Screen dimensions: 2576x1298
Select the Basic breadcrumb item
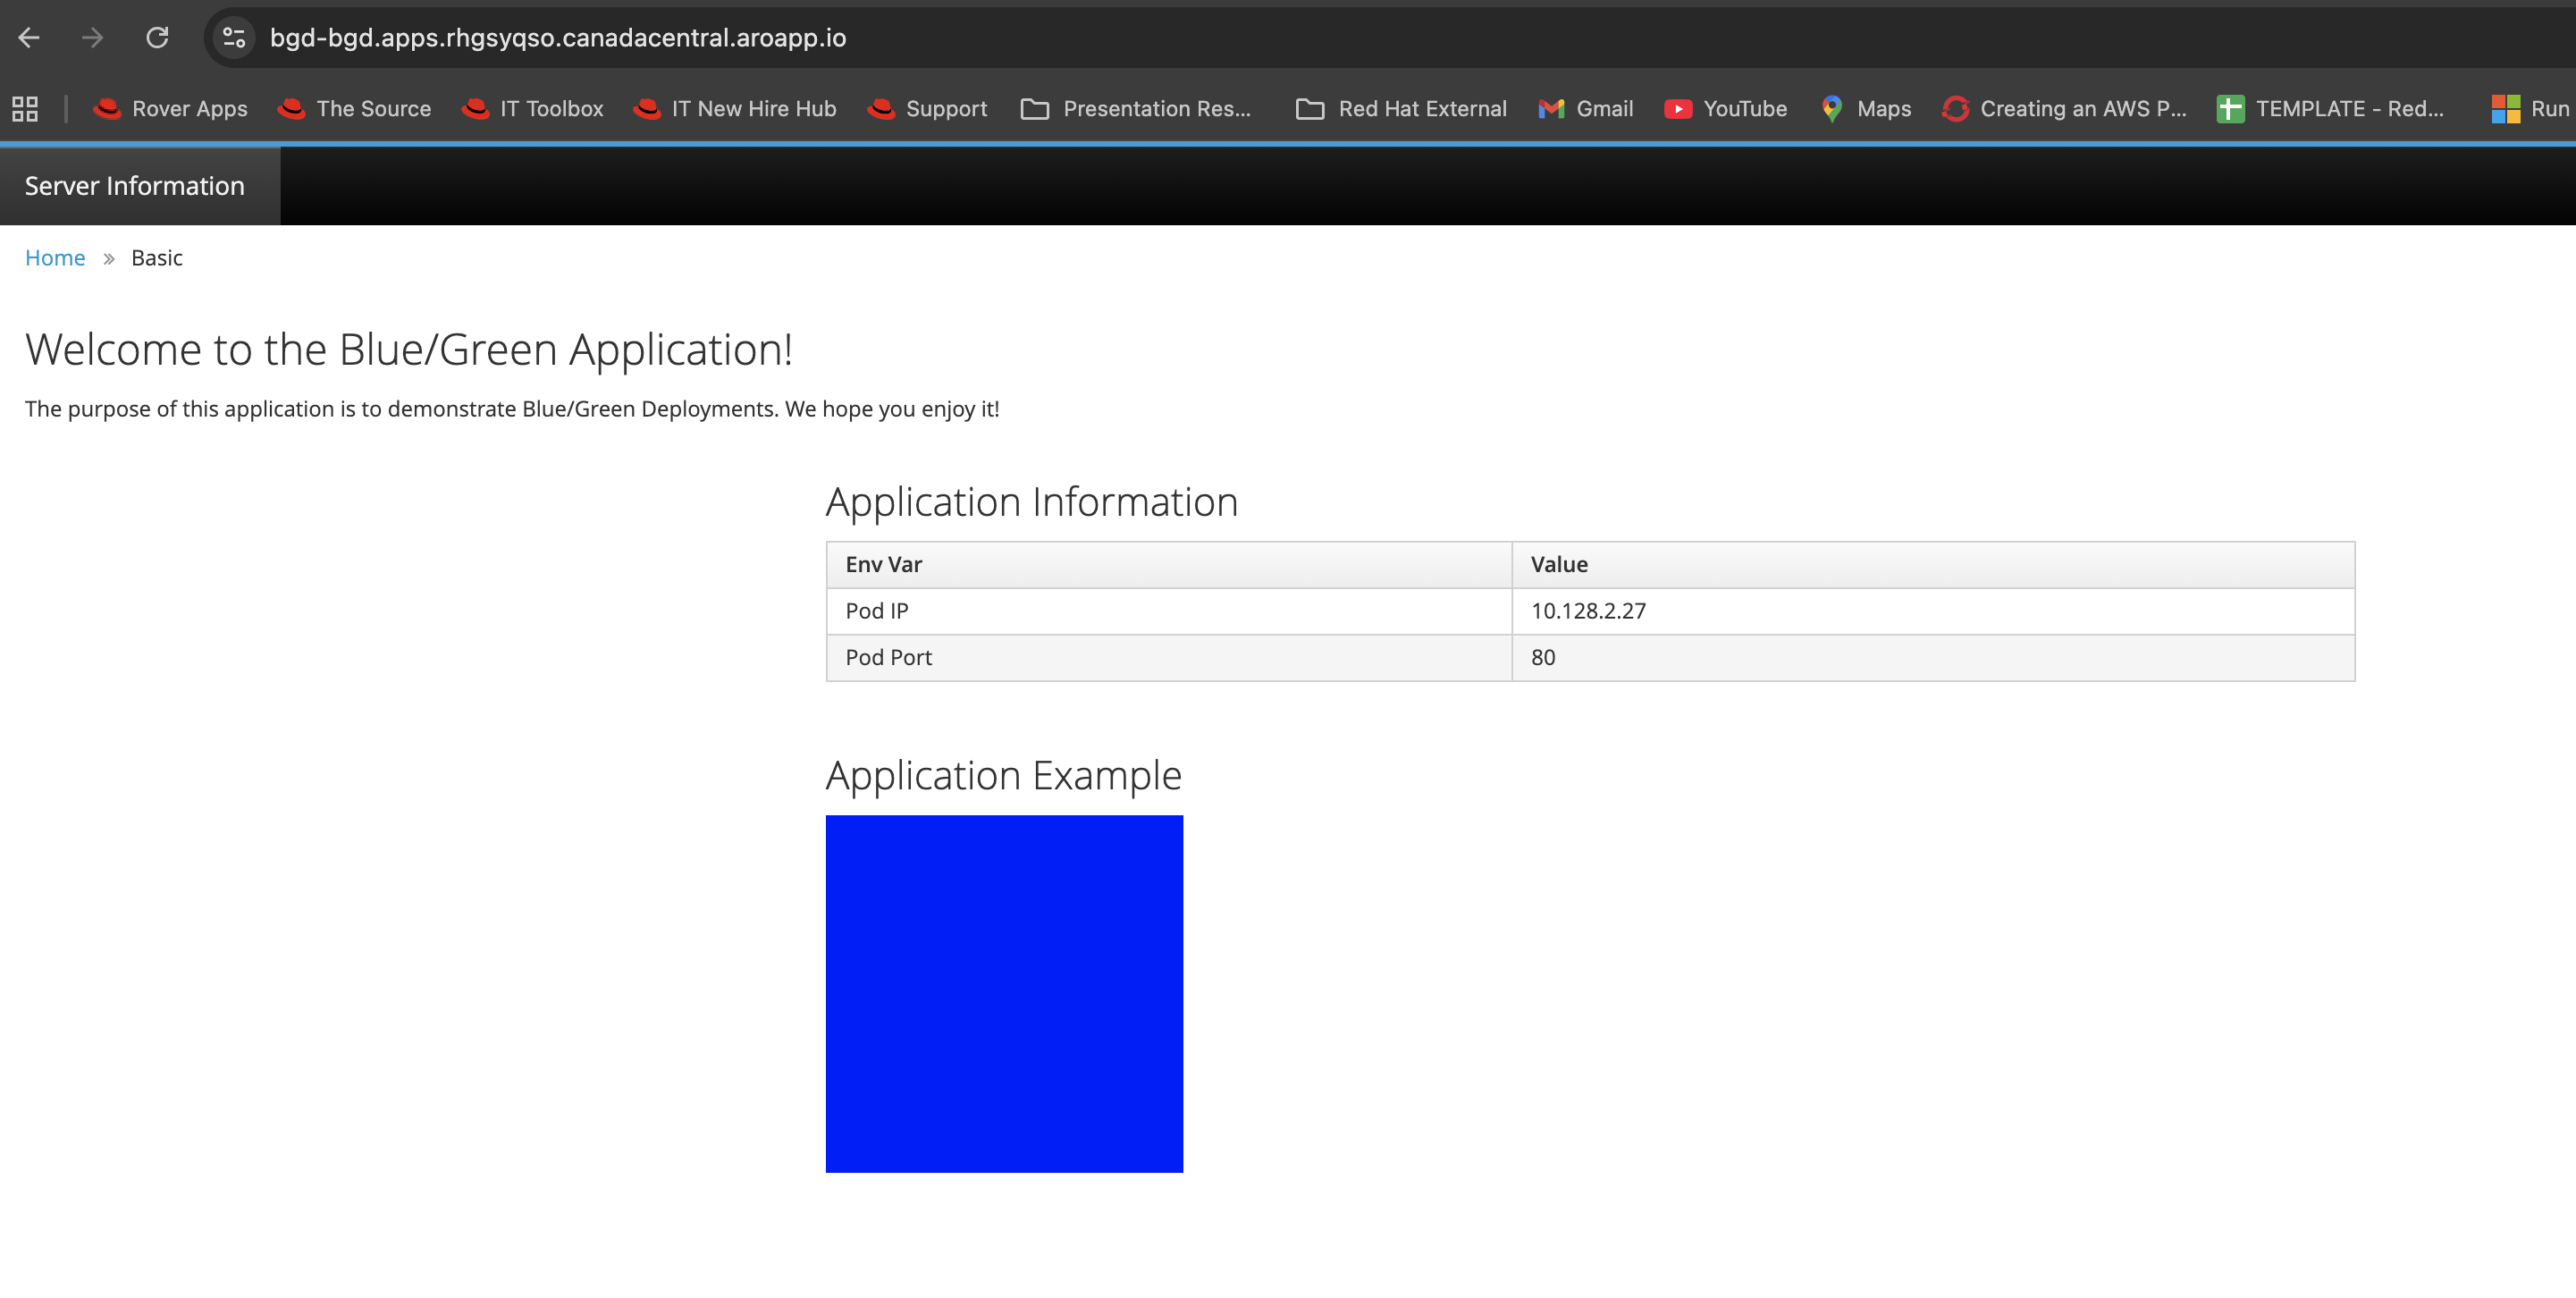157,257
